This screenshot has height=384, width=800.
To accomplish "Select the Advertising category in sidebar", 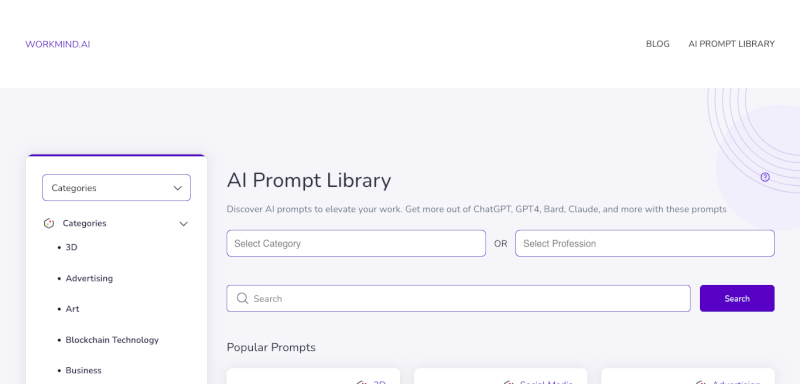I will pyautogui.click(x=89, y=278).
